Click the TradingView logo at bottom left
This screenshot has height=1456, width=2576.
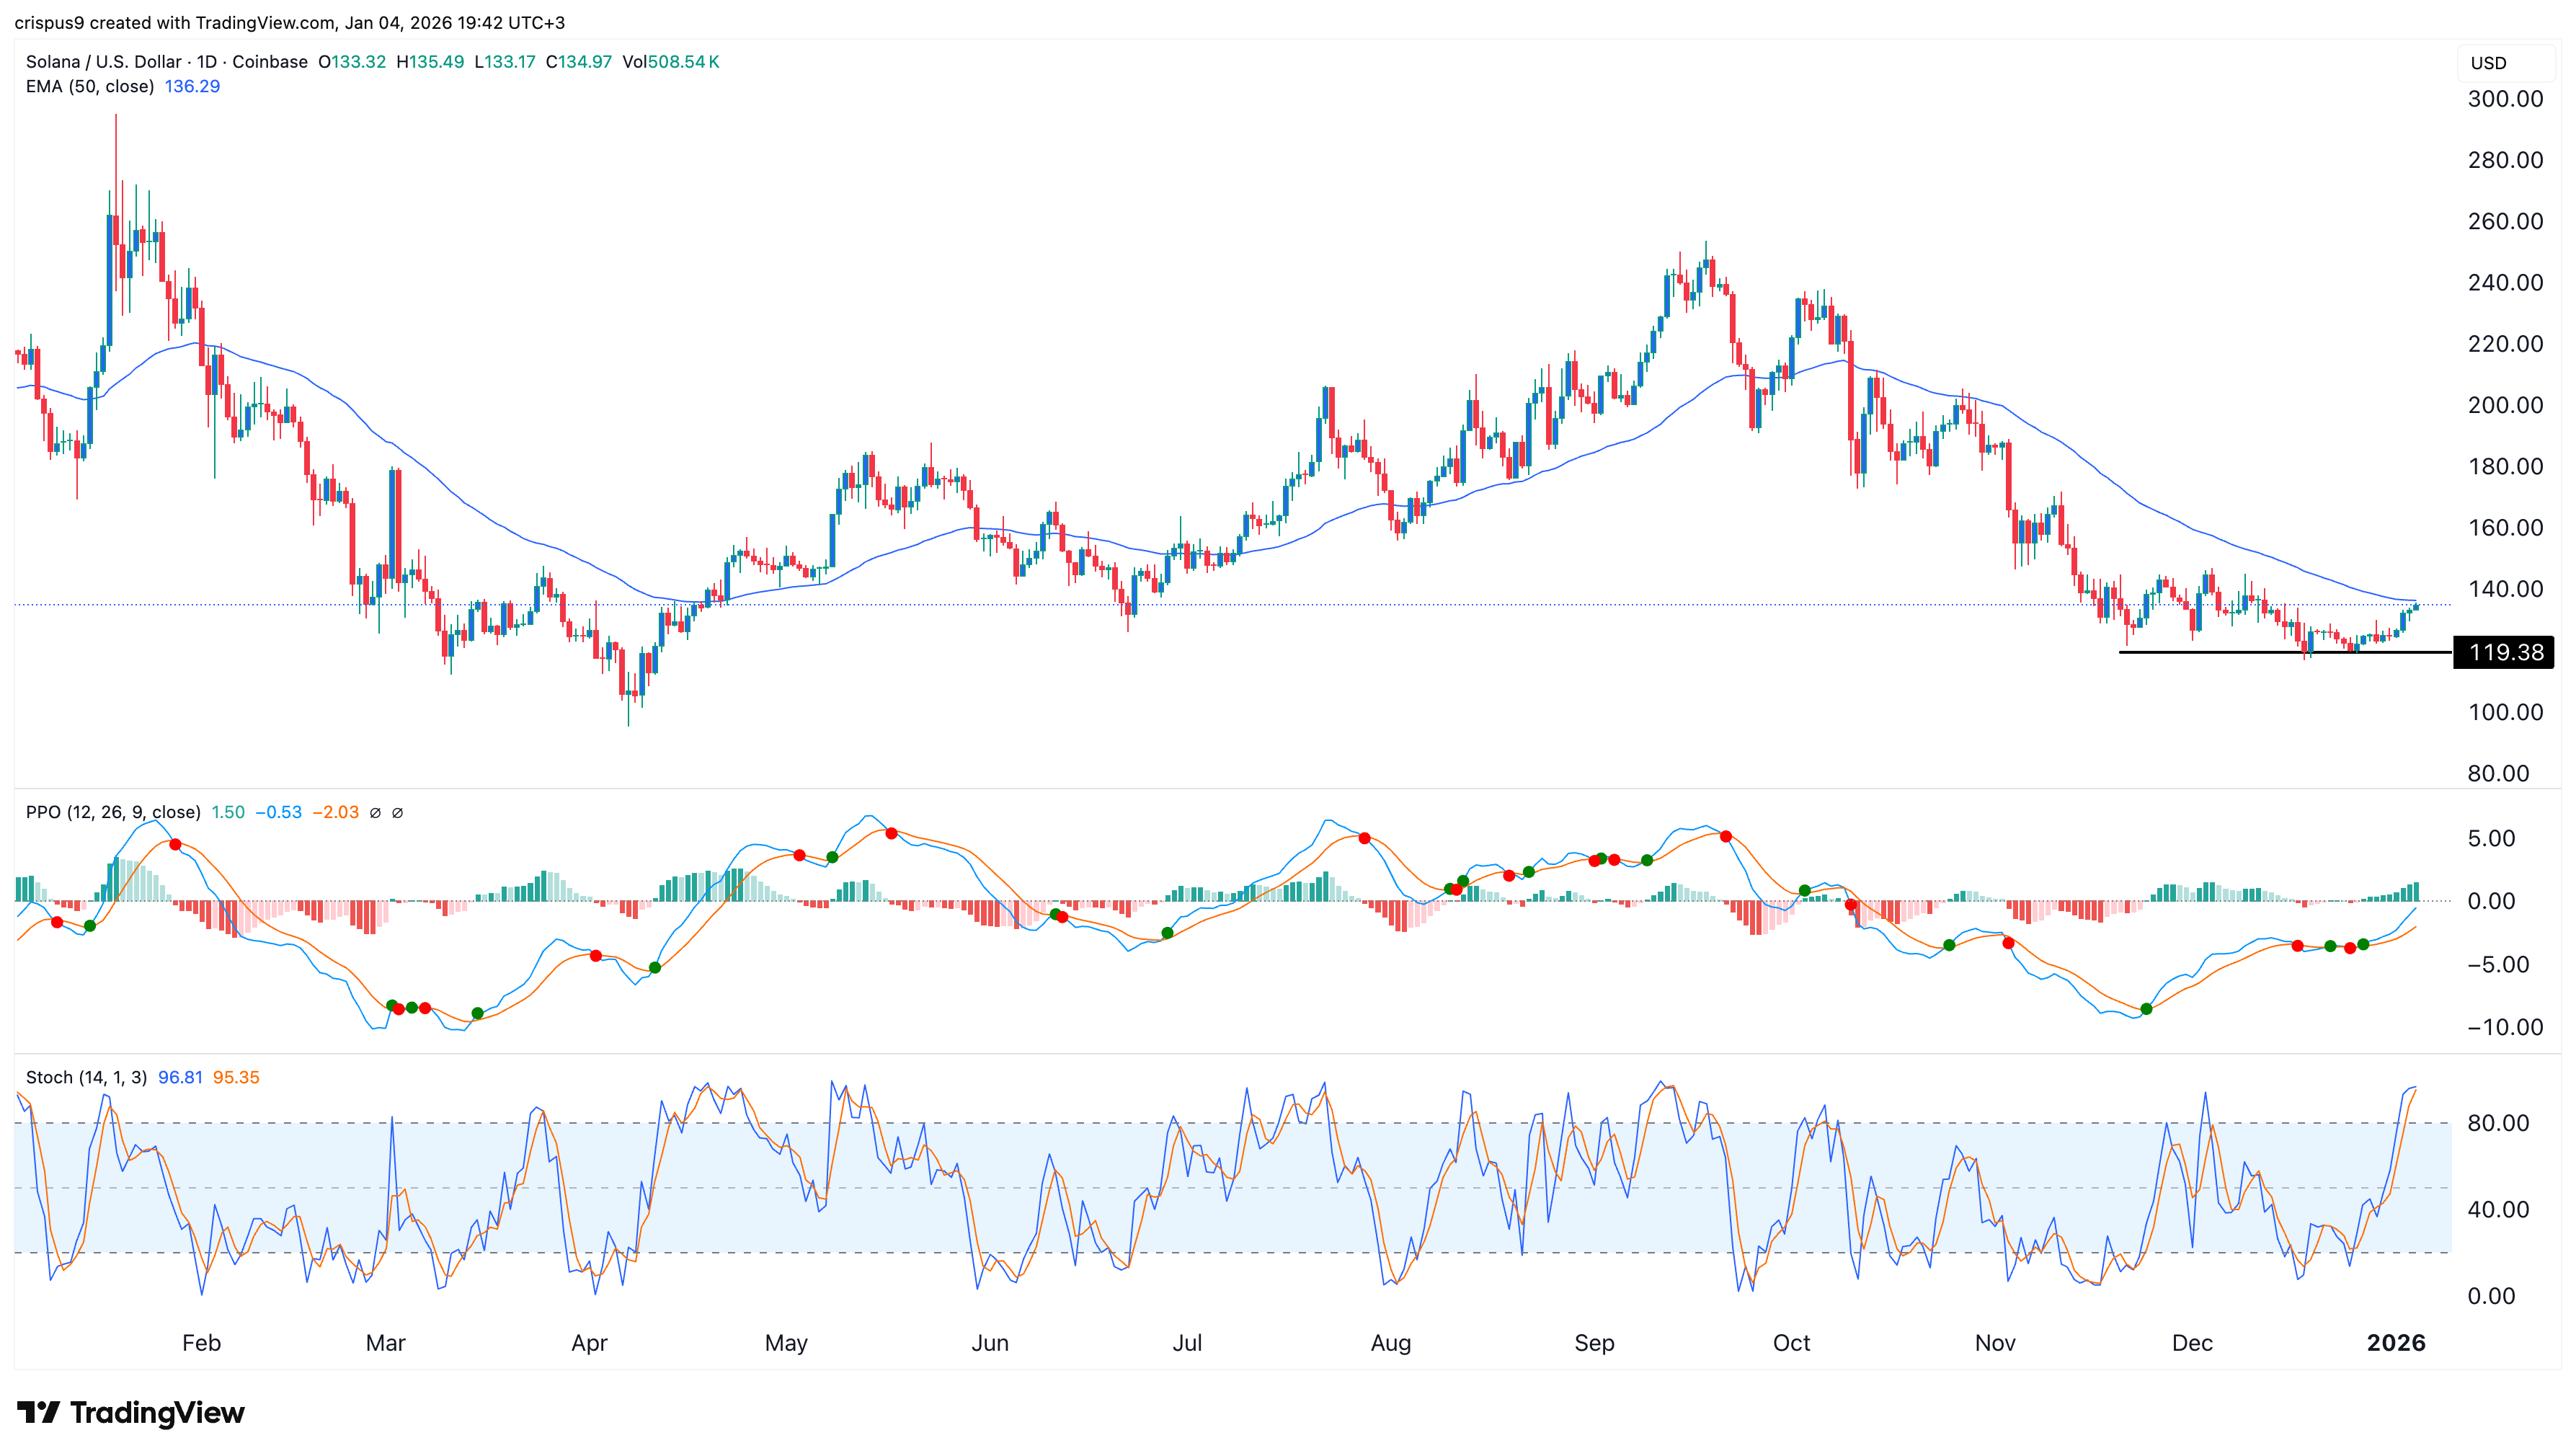click(x=131, y=1412)
